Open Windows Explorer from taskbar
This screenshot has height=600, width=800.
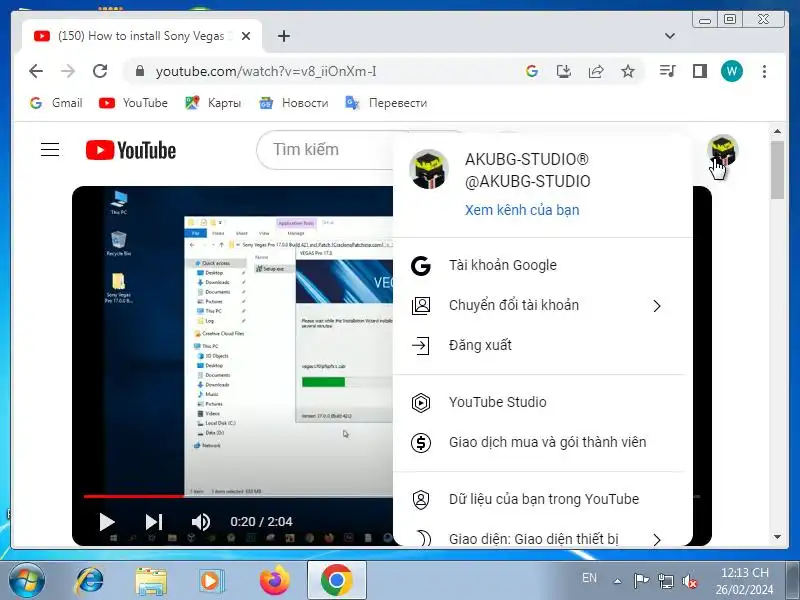coord(151,581)
